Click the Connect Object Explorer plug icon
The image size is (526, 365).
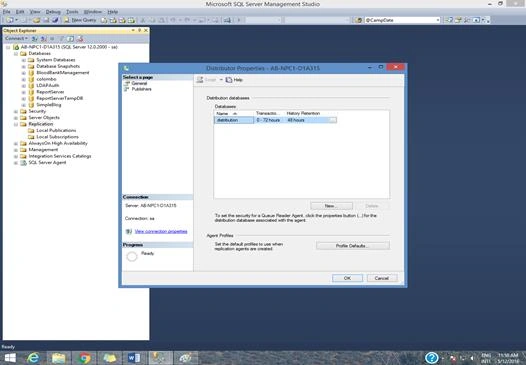(x=35, y=39)
